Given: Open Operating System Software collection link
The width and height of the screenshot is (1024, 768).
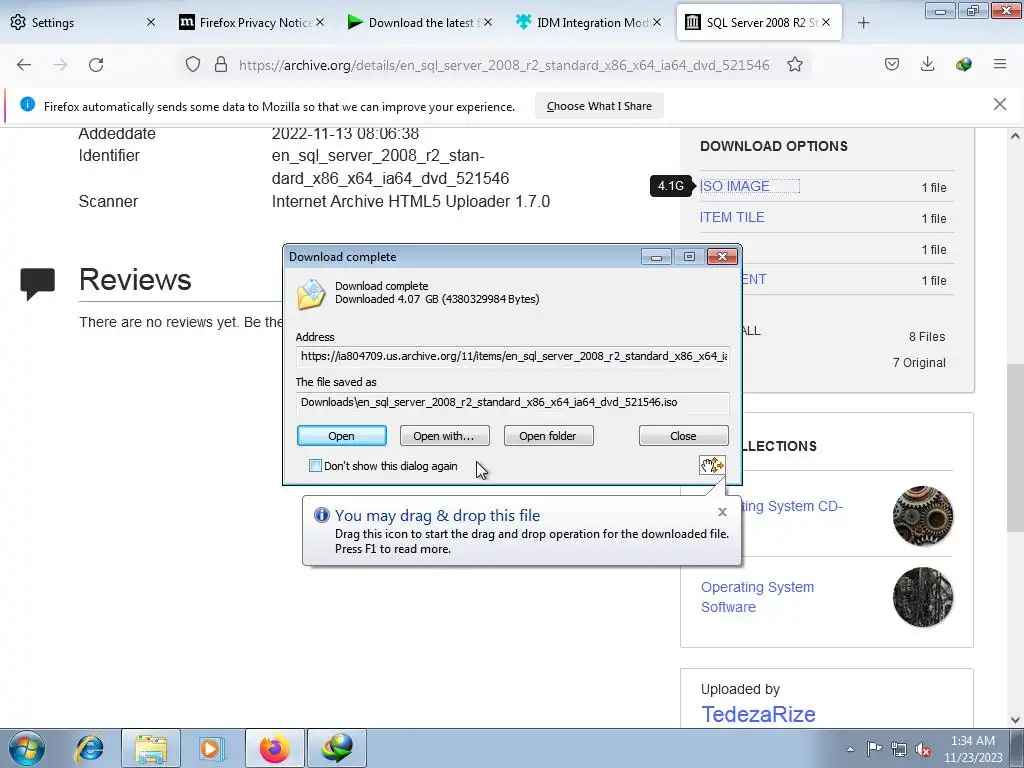Looking at the screenshot, I should pyautogui.click(x=758, y=597).
